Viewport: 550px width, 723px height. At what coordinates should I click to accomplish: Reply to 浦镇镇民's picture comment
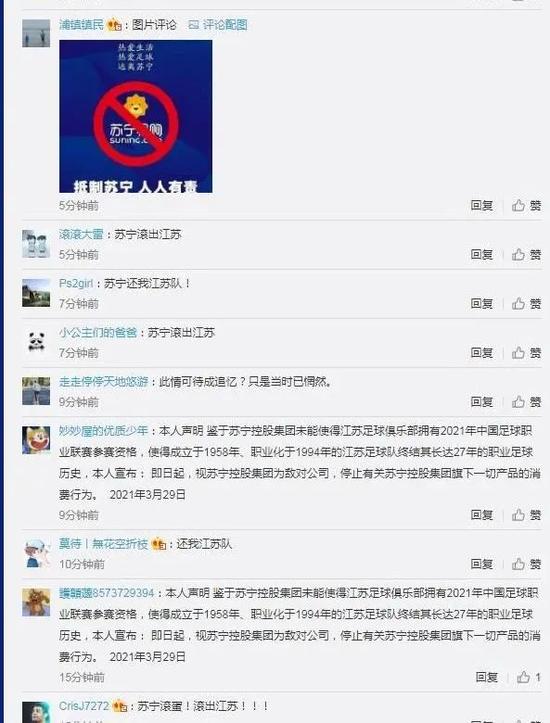[482, 205]
